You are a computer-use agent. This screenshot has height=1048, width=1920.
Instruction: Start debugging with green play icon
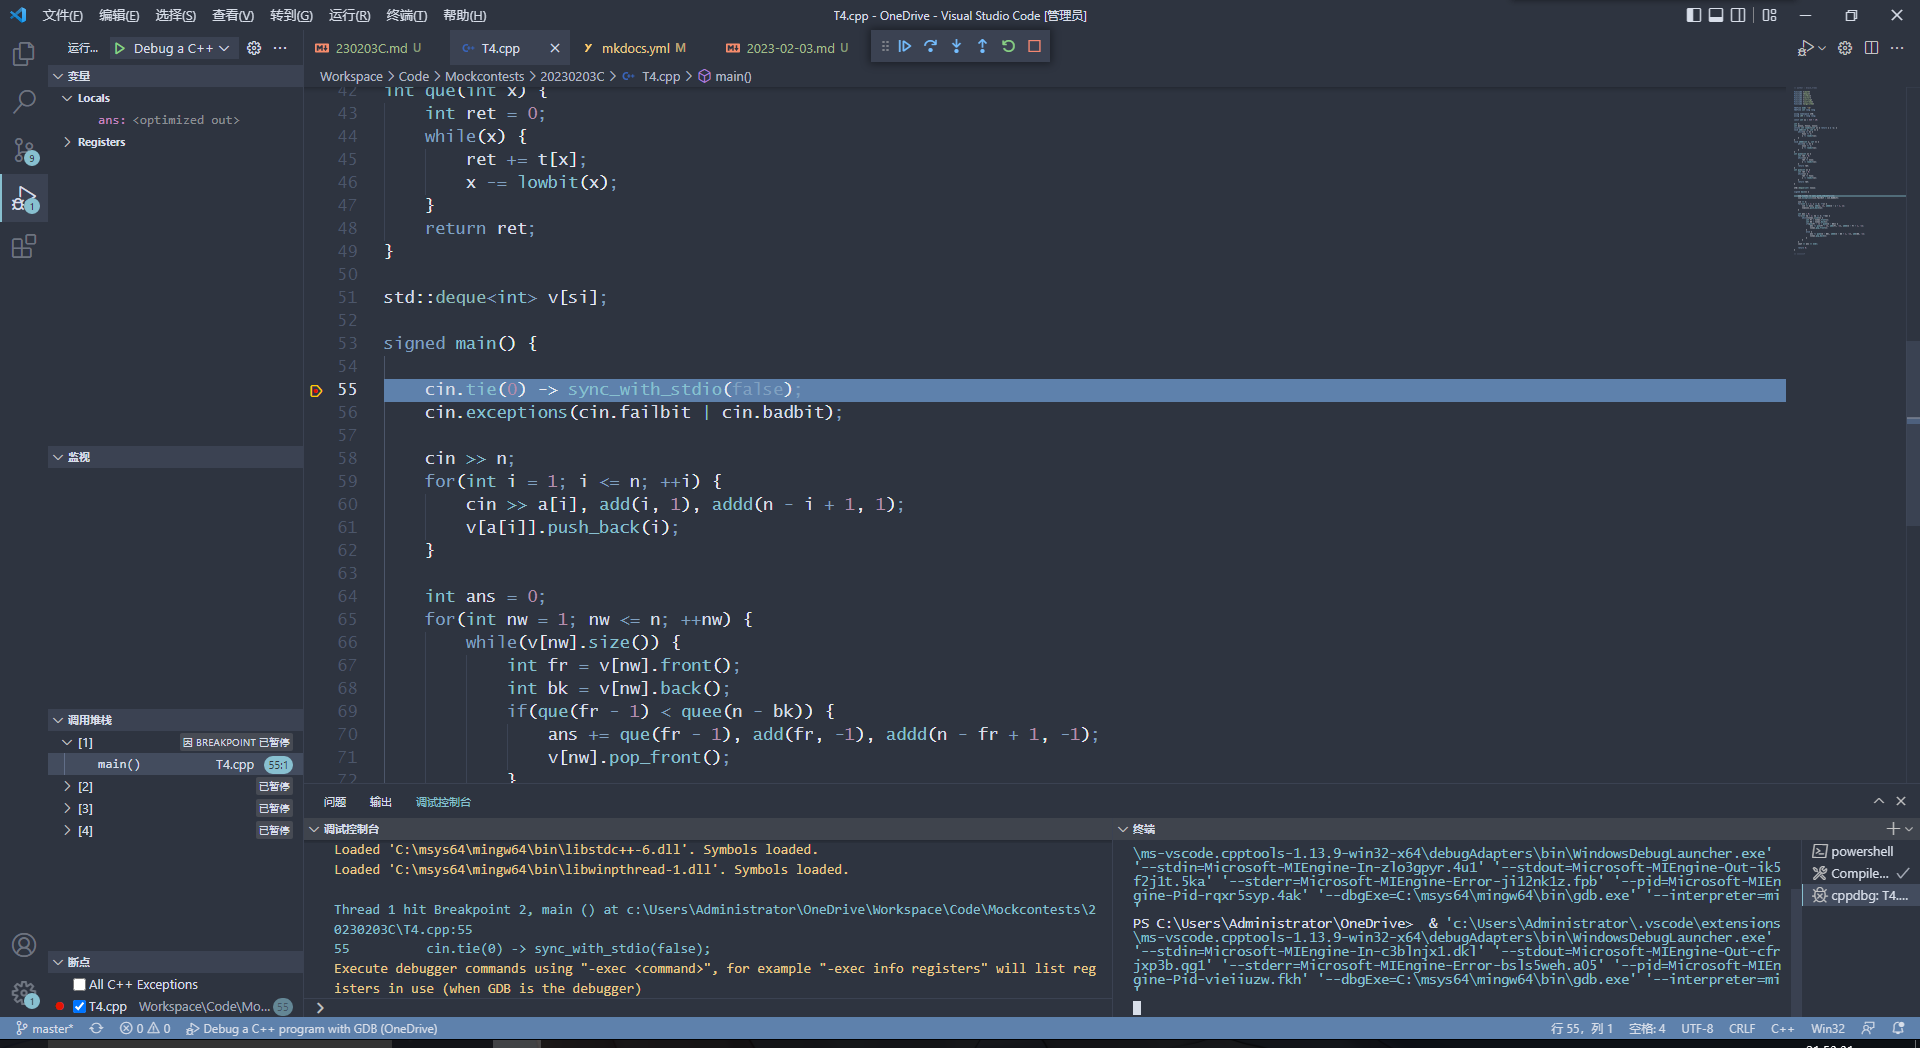point(120,48)
